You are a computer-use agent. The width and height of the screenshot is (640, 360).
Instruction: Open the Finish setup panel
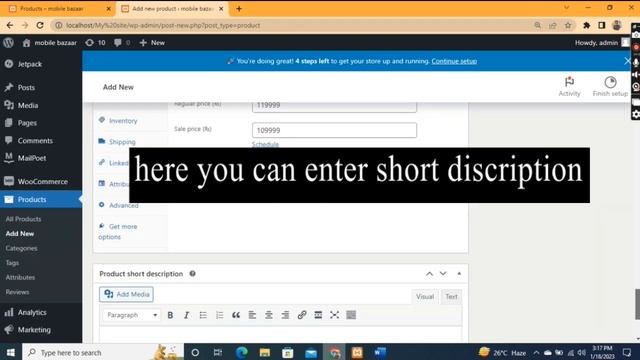610,87
